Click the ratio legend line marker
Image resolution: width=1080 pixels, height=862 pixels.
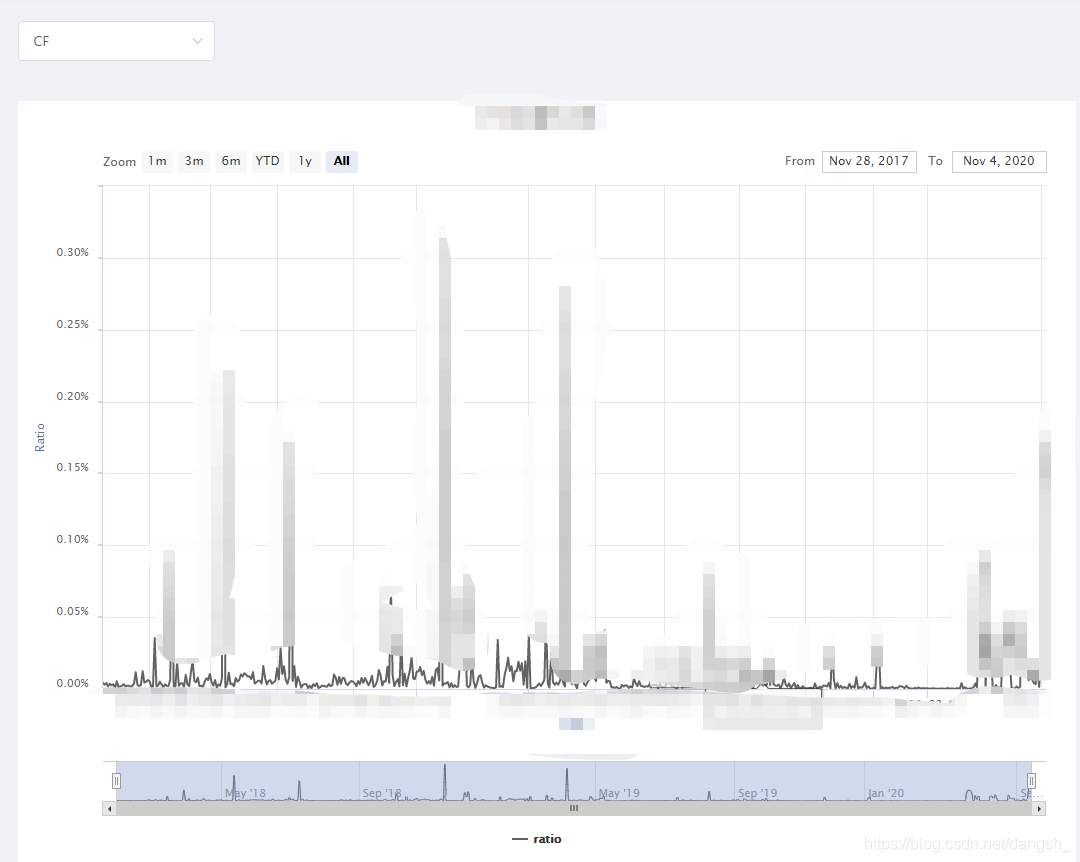coord(519,839)
